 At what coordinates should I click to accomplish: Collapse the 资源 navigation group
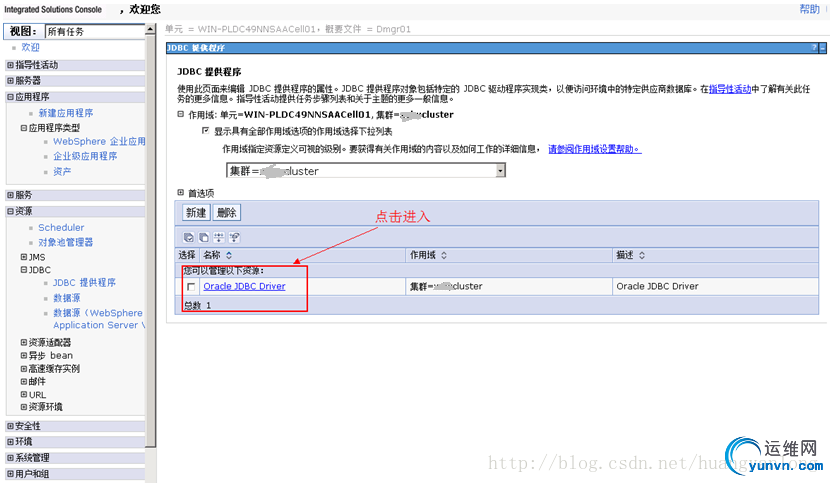[x=10, y=211]
